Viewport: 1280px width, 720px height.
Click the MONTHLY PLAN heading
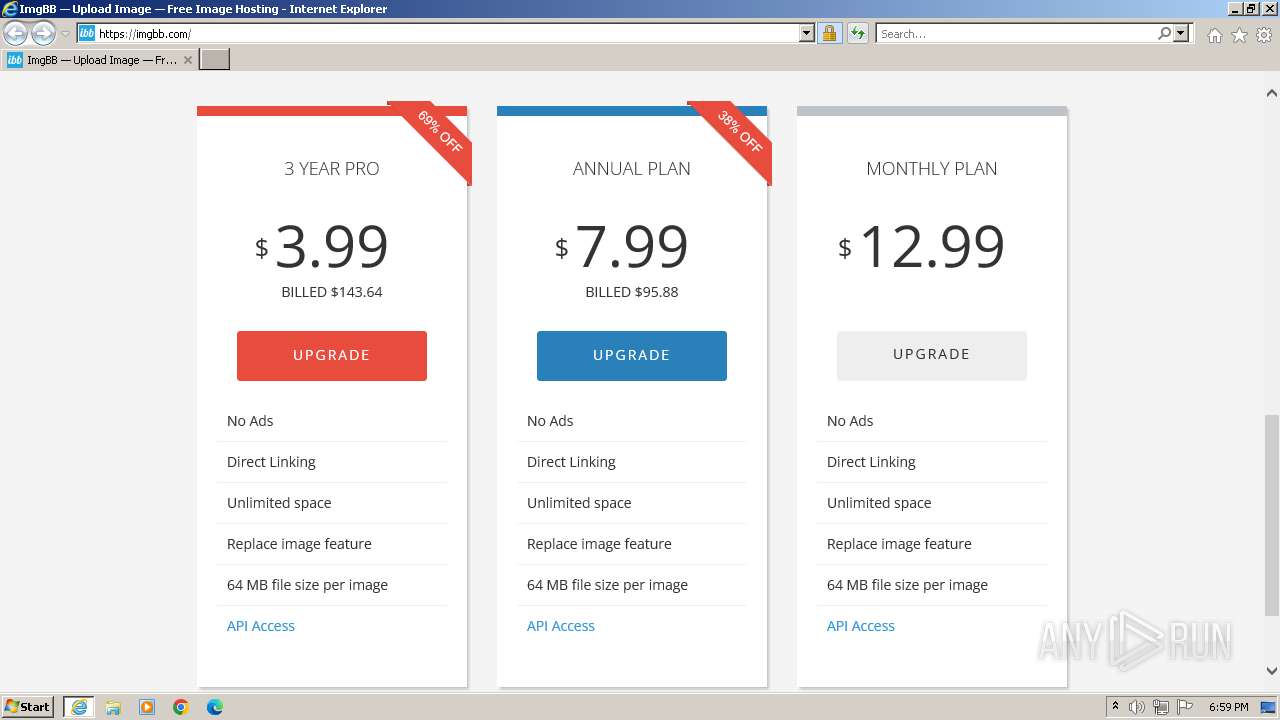(x=932, y=169)
